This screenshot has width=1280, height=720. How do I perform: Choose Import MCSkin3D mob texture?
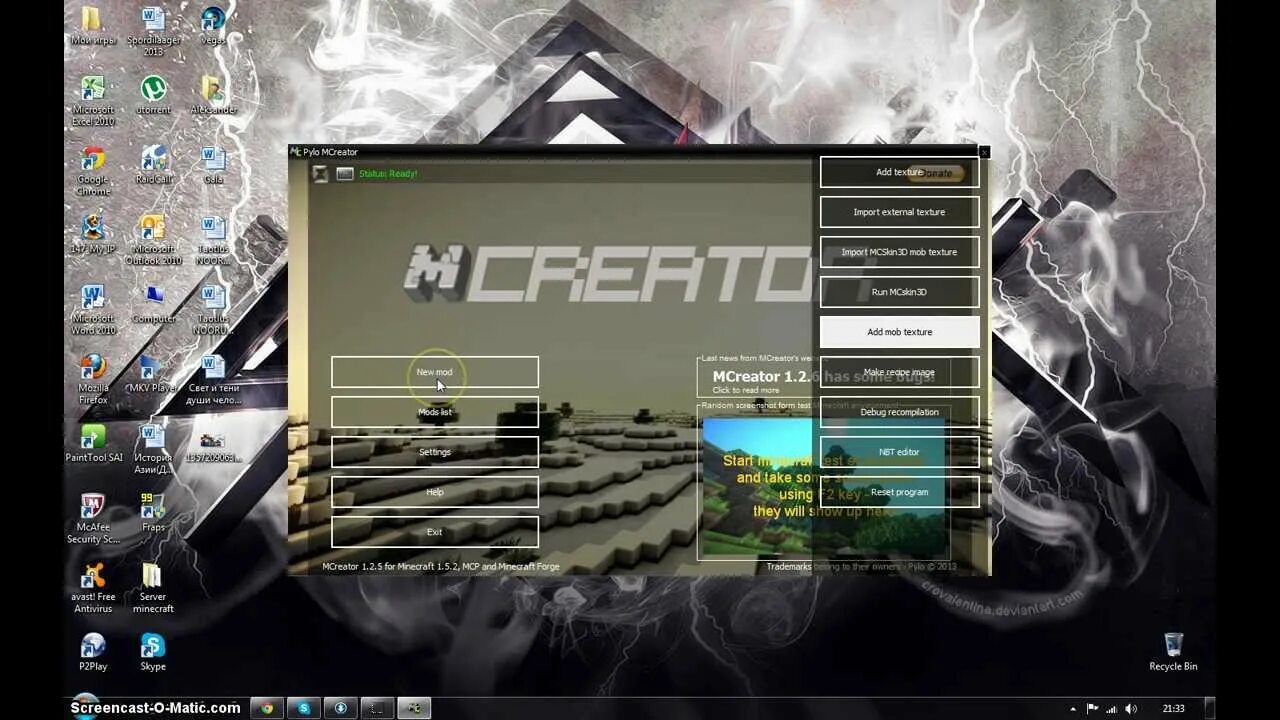899,252
